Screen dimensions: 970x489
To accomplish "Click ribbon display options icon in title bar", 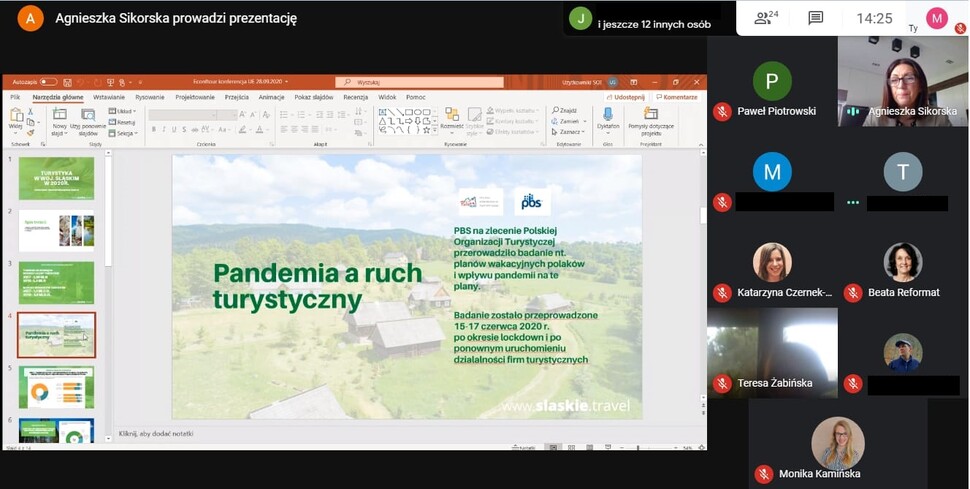I will click(633, 82).
